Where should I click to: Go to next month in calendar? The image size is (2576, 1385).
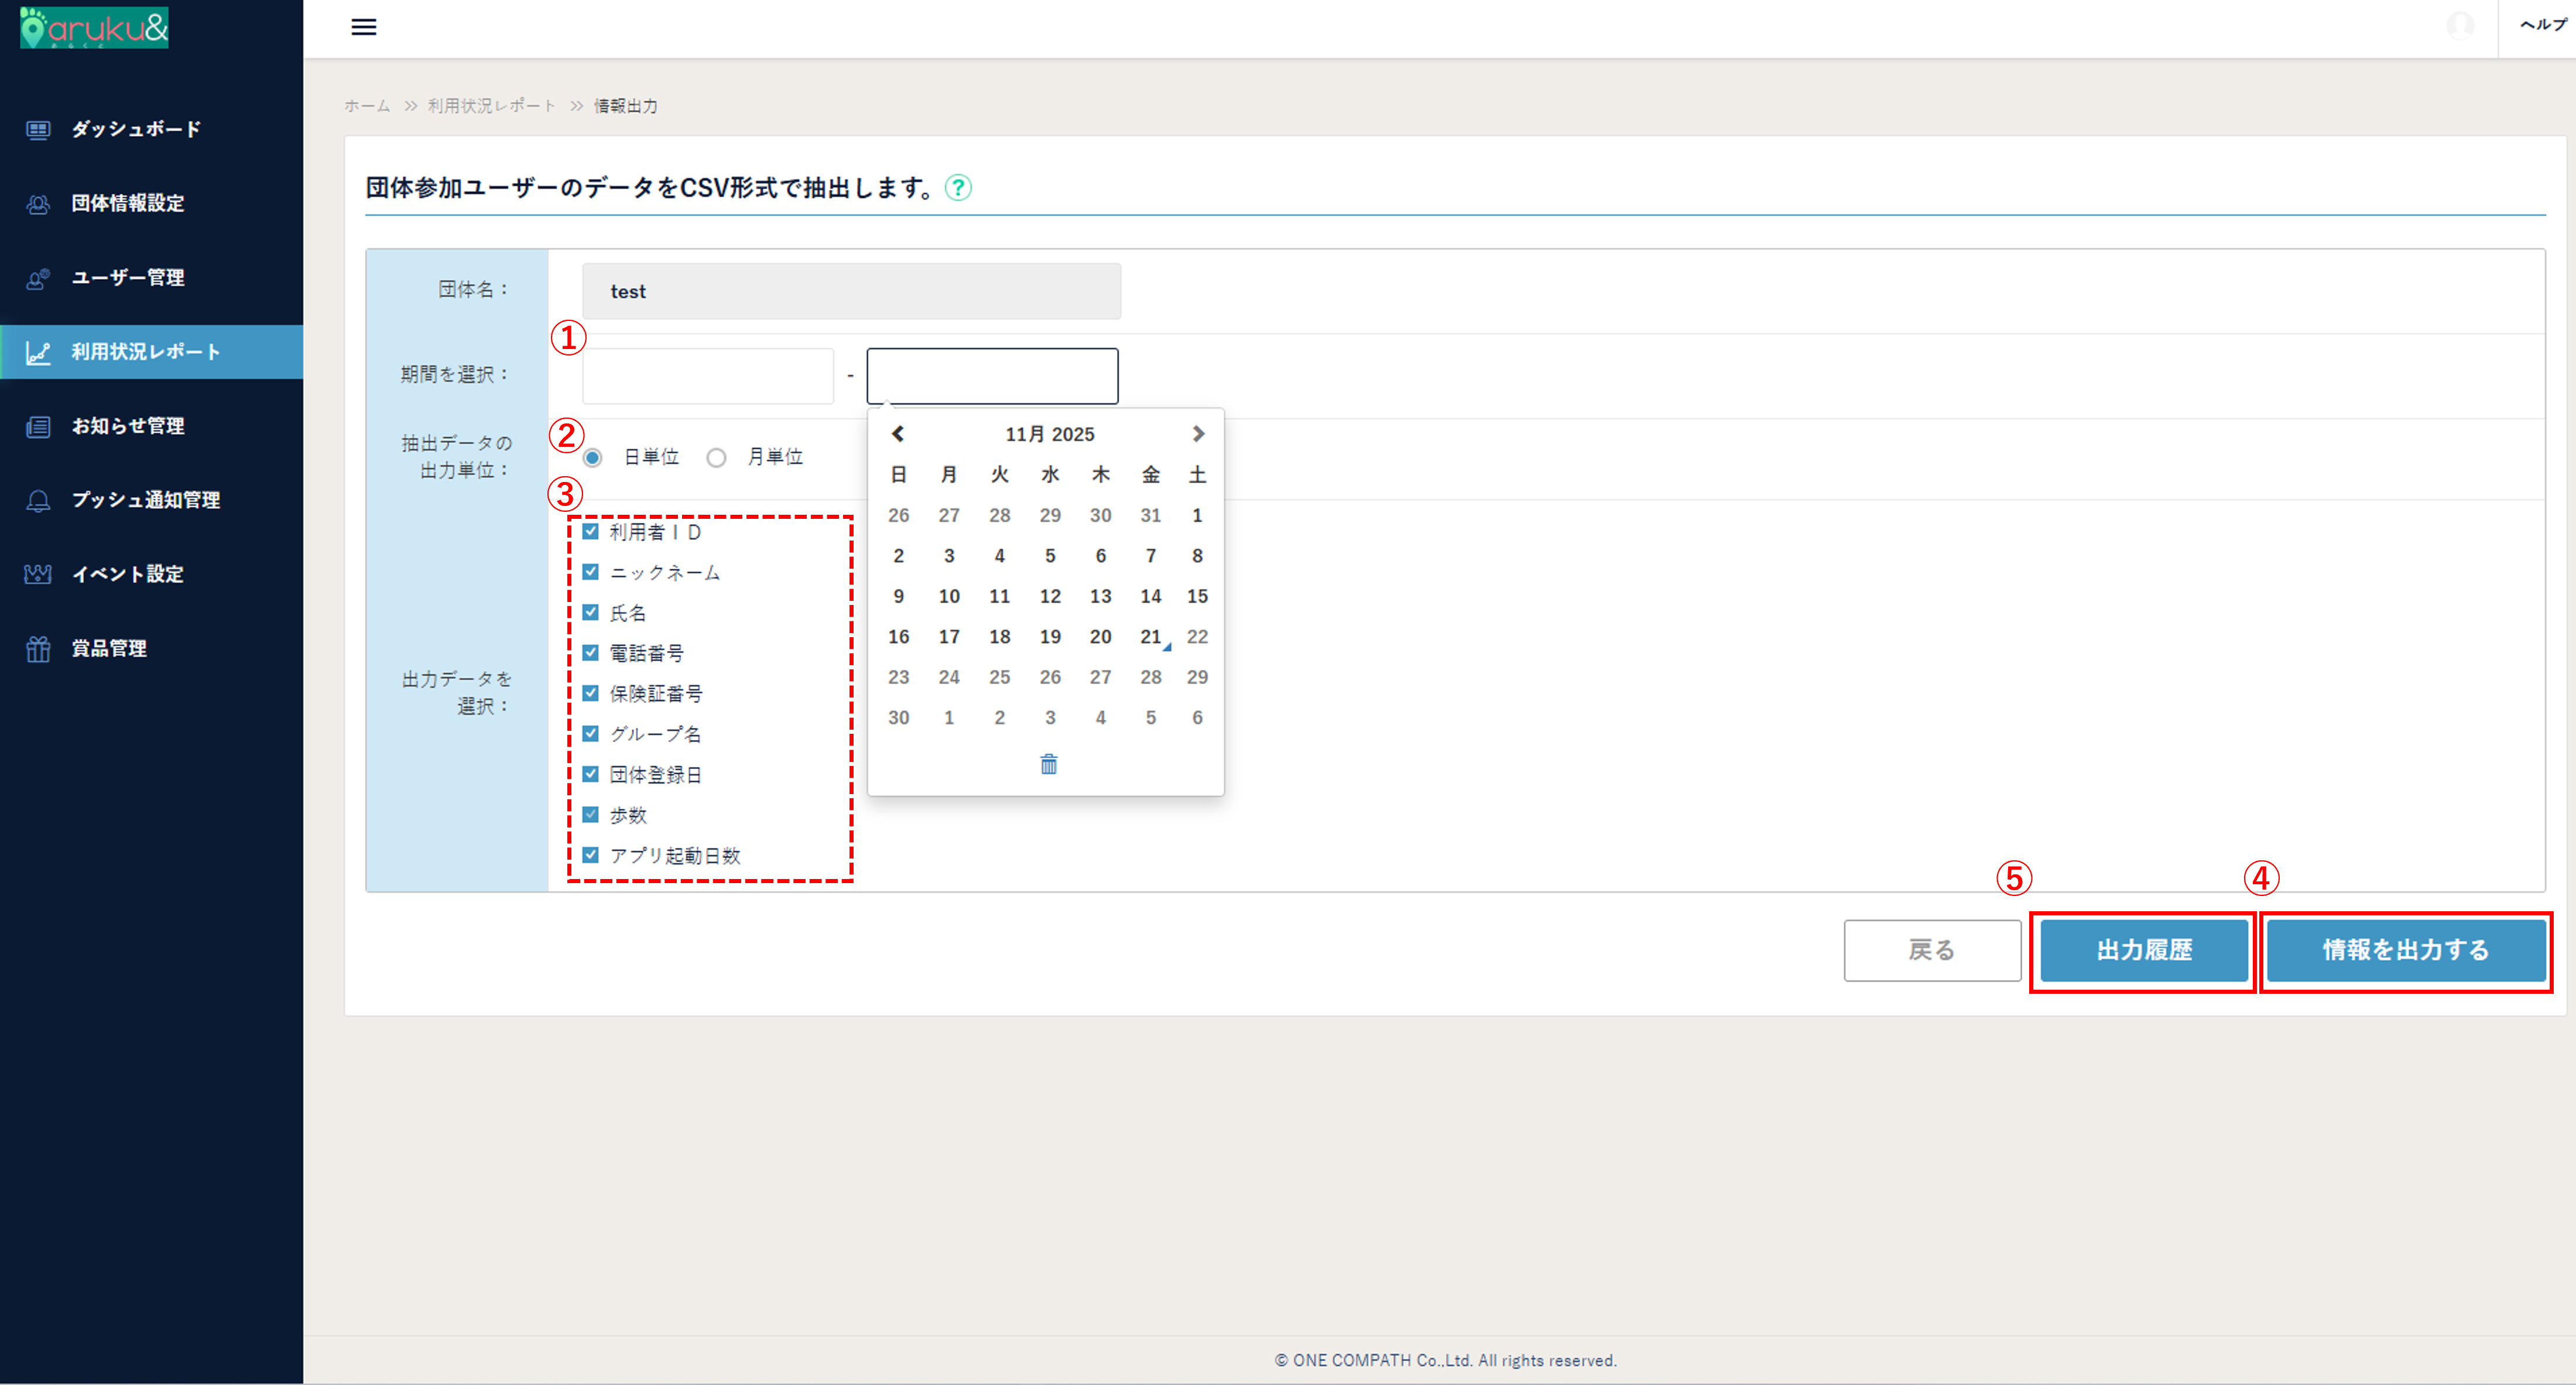tap(1198, 434)
